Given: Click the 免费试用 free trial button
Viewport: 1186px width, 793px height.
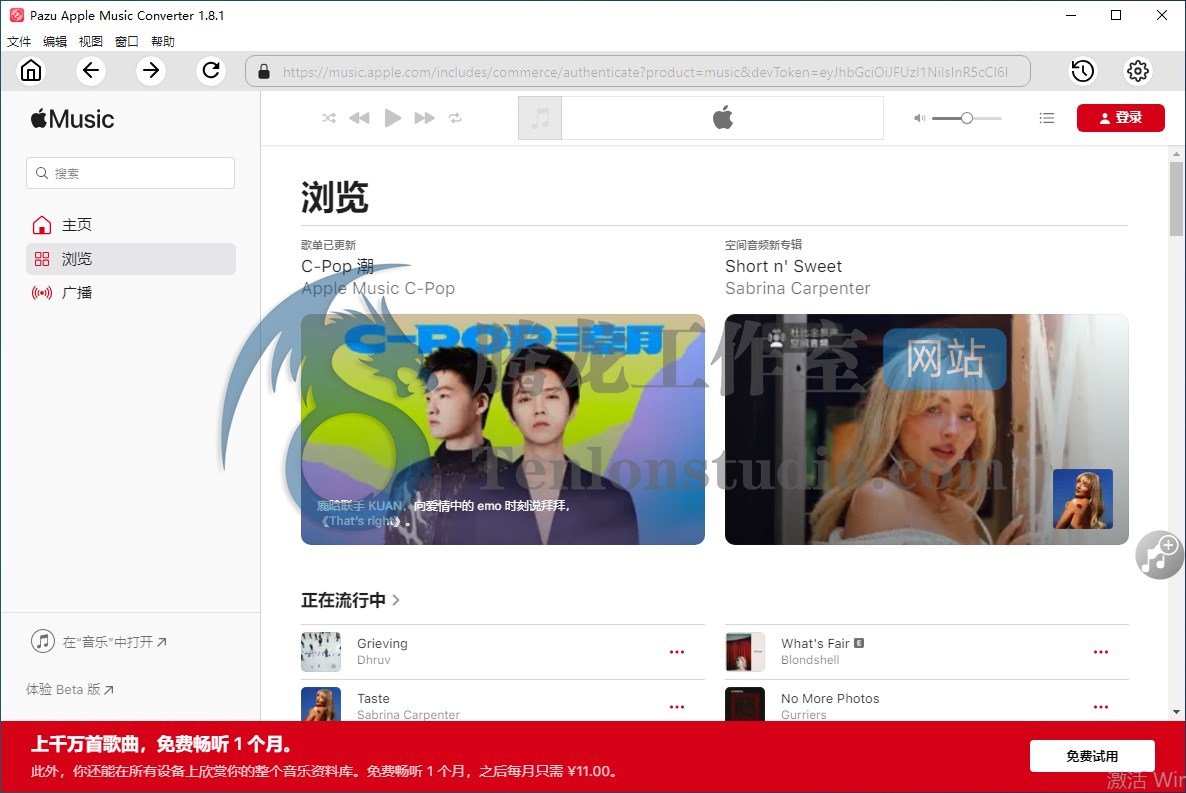Looking at the screenshot, I should coord(1092,756).
